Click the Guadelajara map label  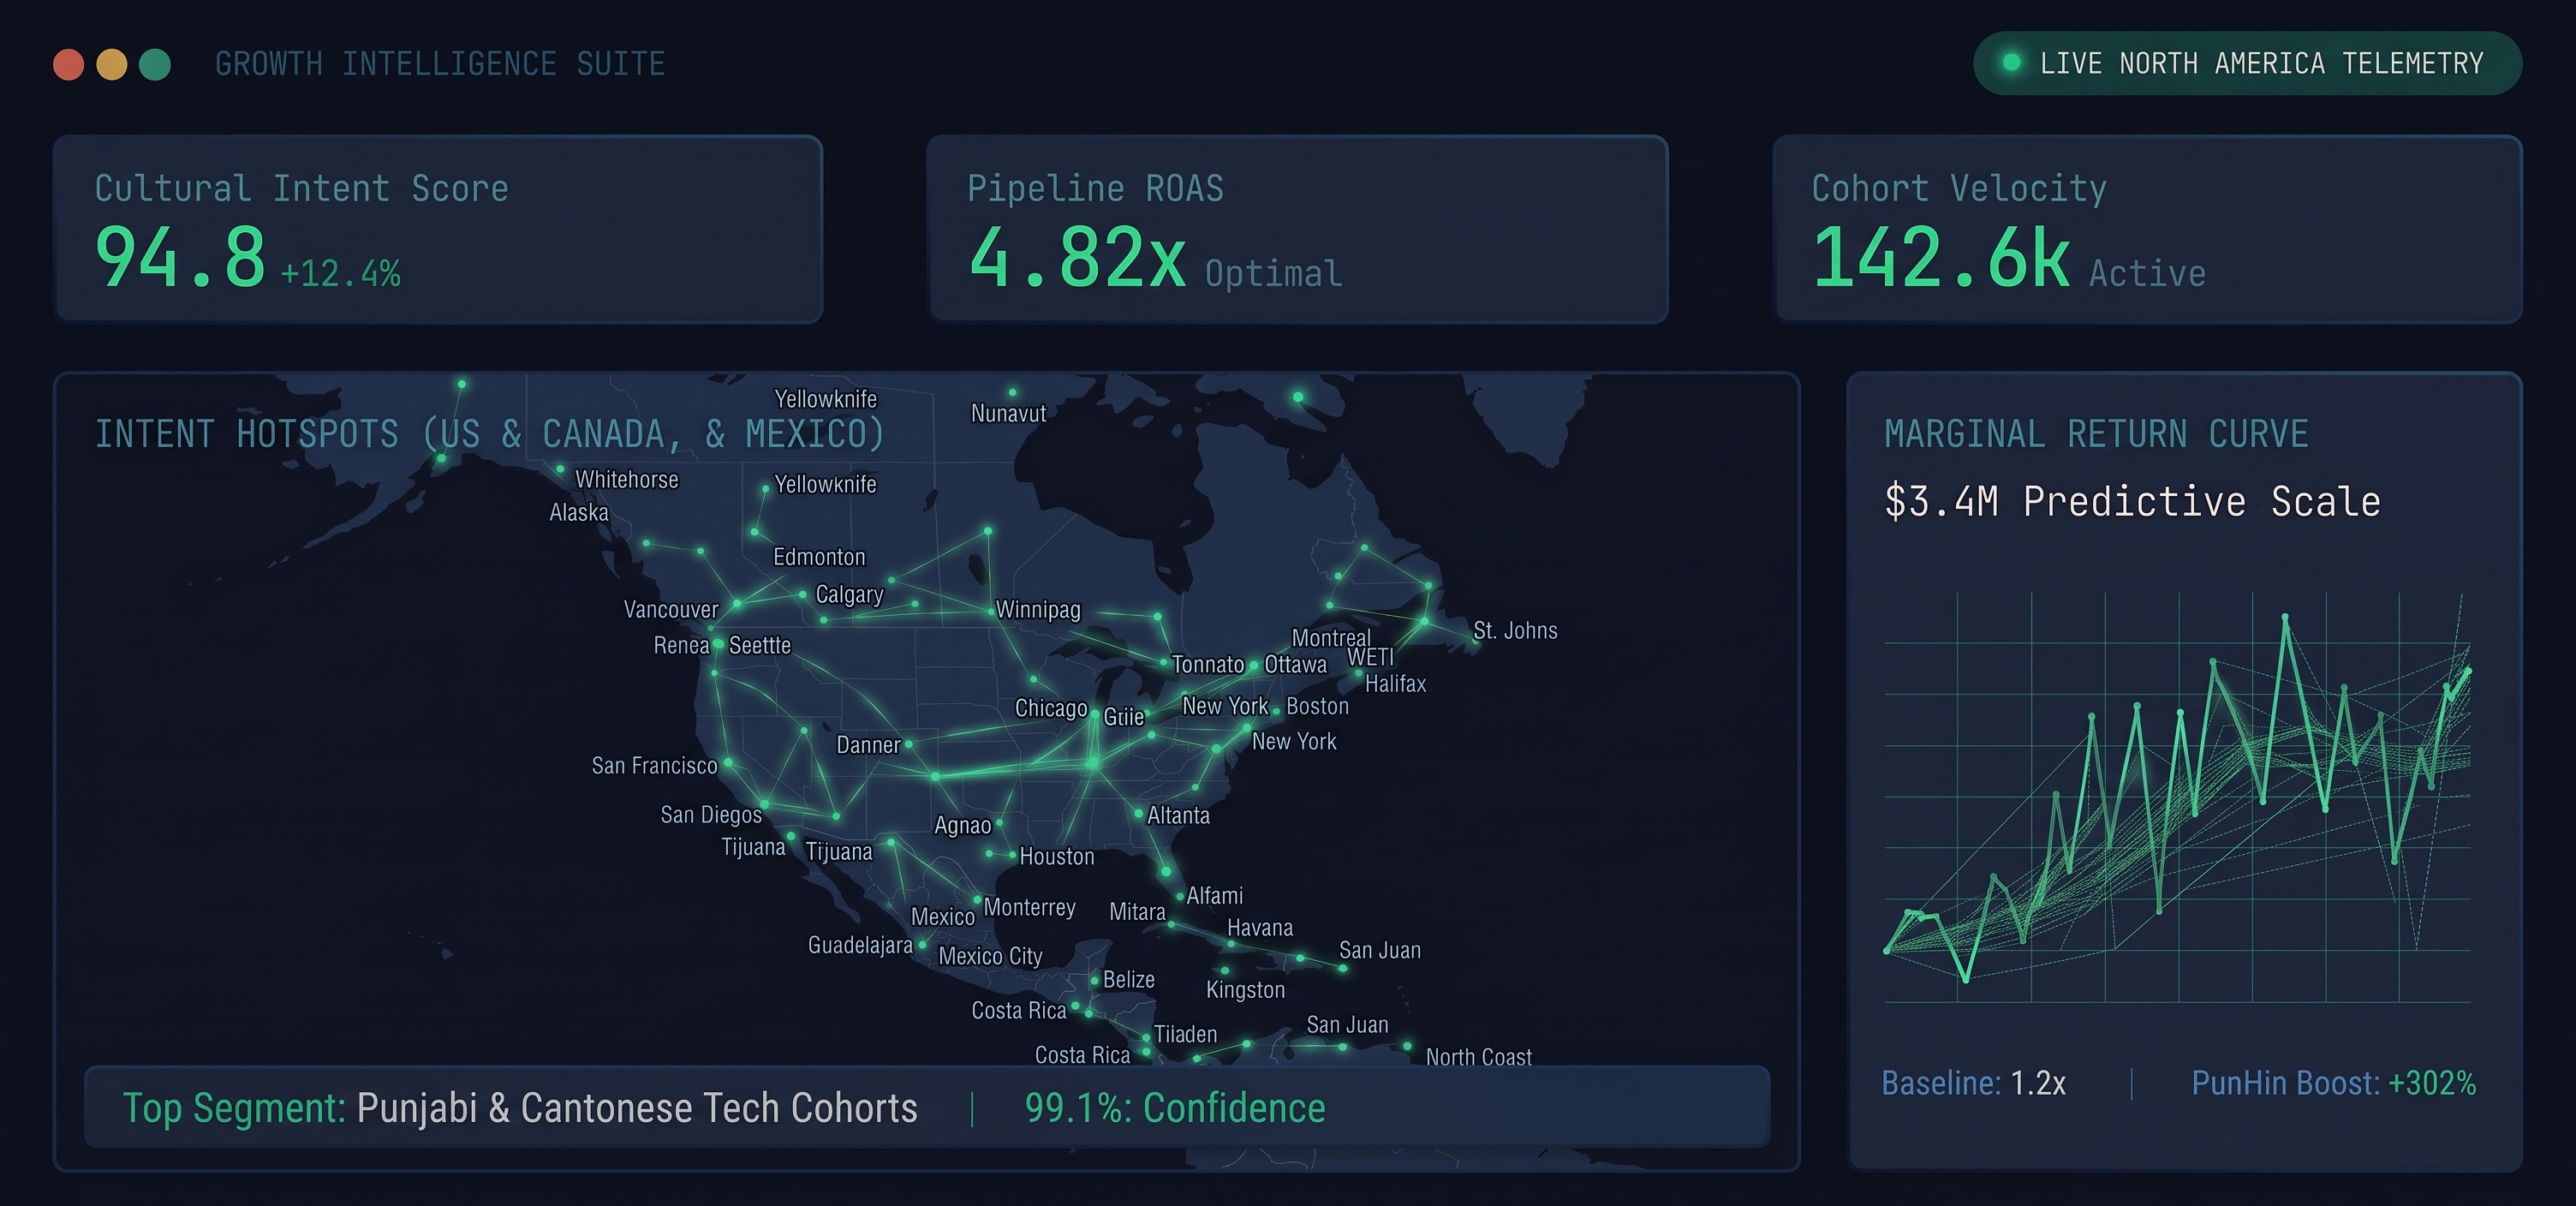pyautogui.click(x=860, y=945)
